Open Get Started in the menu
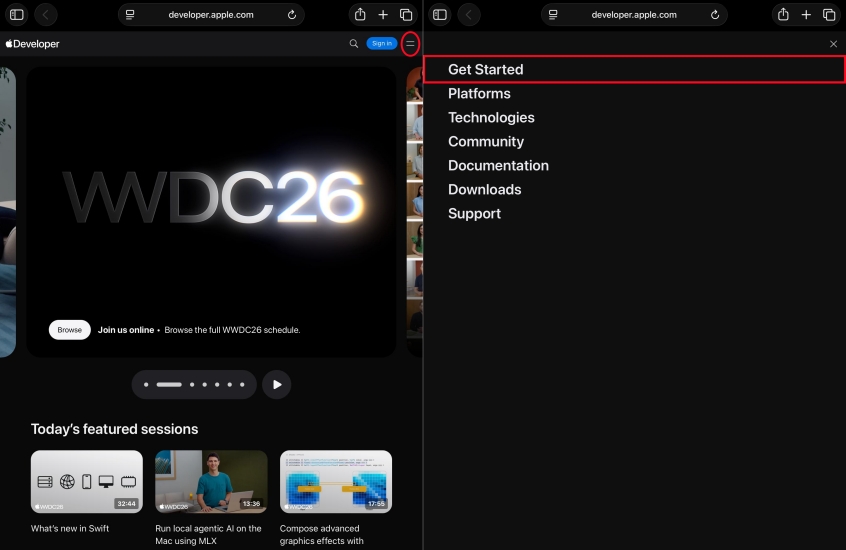The height and width of the screenshot is (550, 846). click(634, 69)
